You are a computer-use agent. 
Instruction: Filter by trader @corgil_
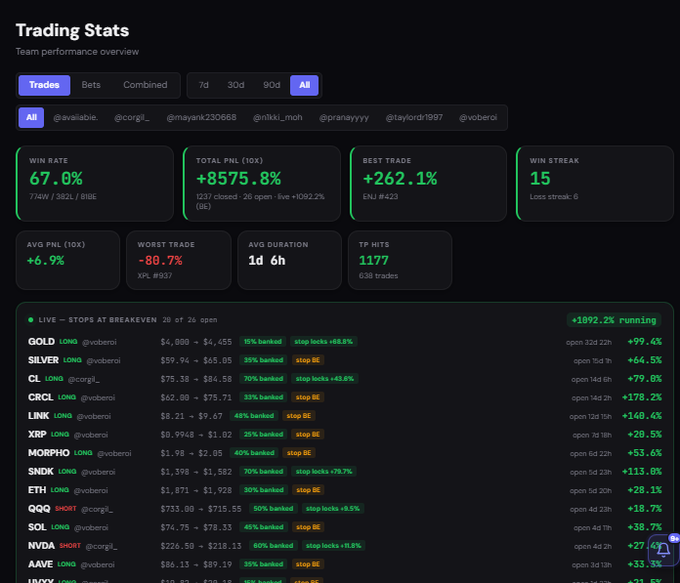(x=132, y=118)
